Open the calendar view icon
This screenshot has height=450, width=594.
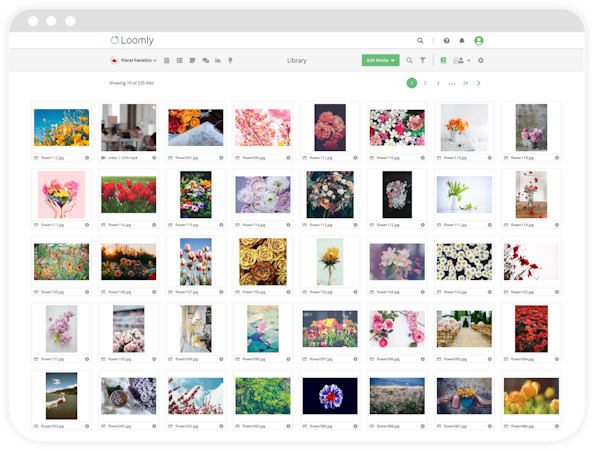pos(167,60)
